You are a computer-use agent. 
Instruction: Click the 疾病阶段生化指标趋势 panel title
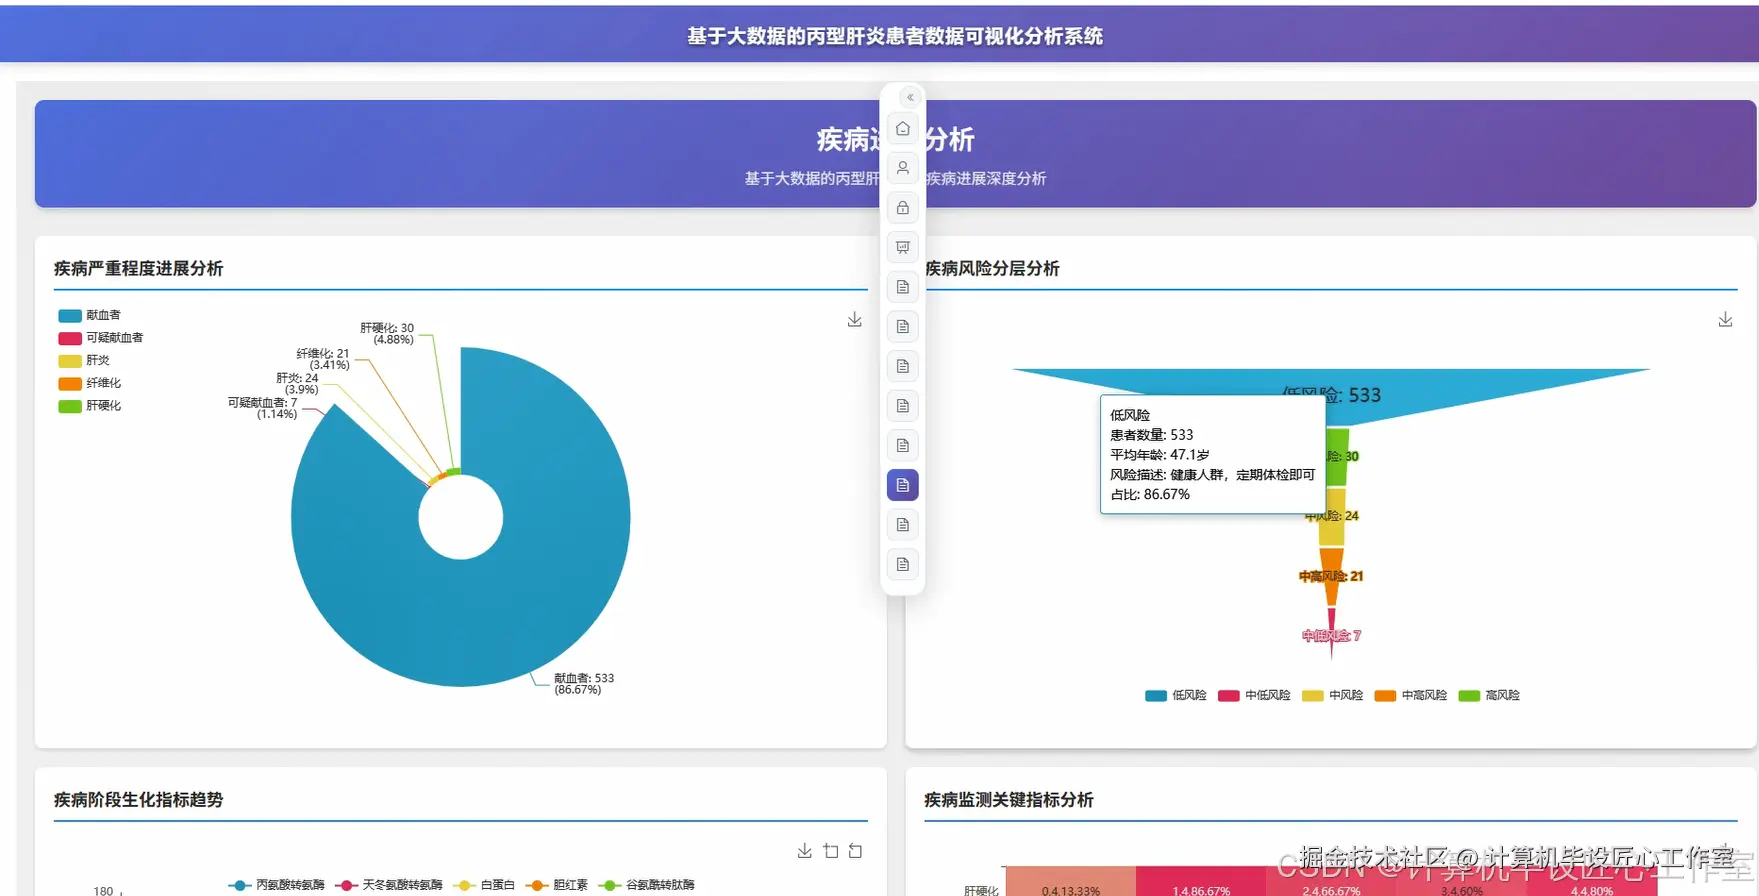[138, 799]
